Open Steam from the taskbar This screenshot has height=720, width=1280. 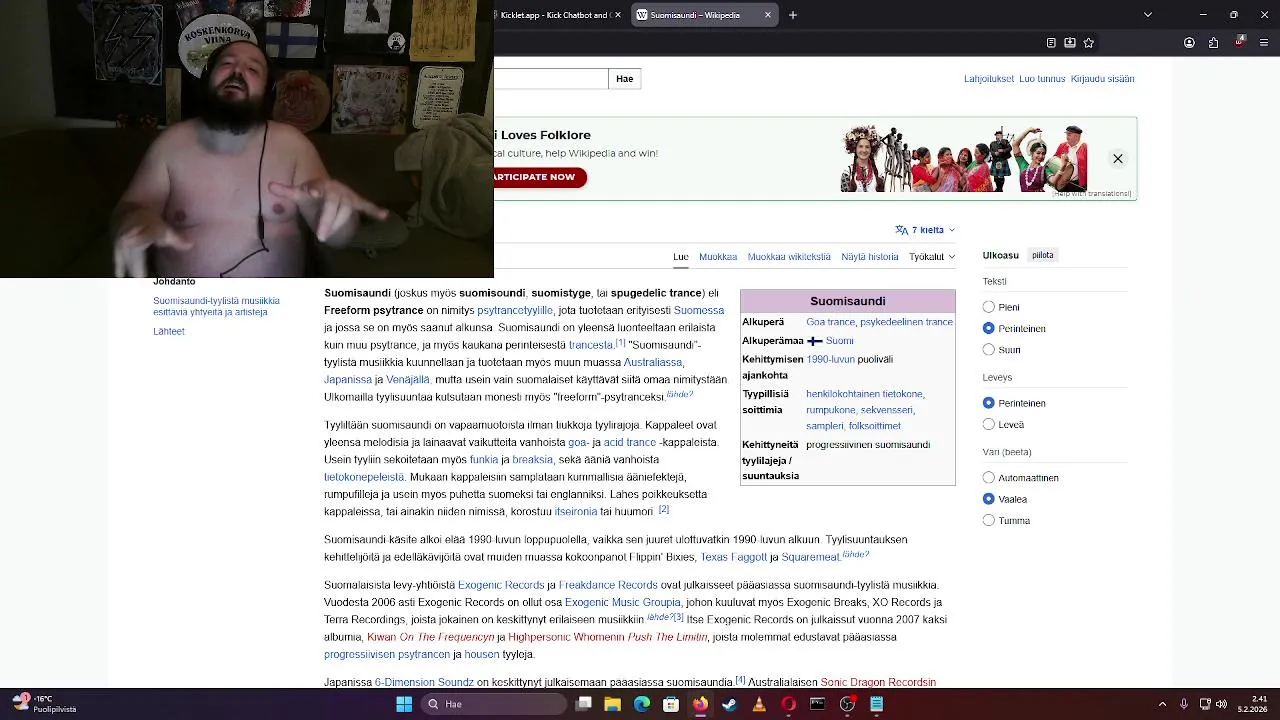[x=729, y=704]
